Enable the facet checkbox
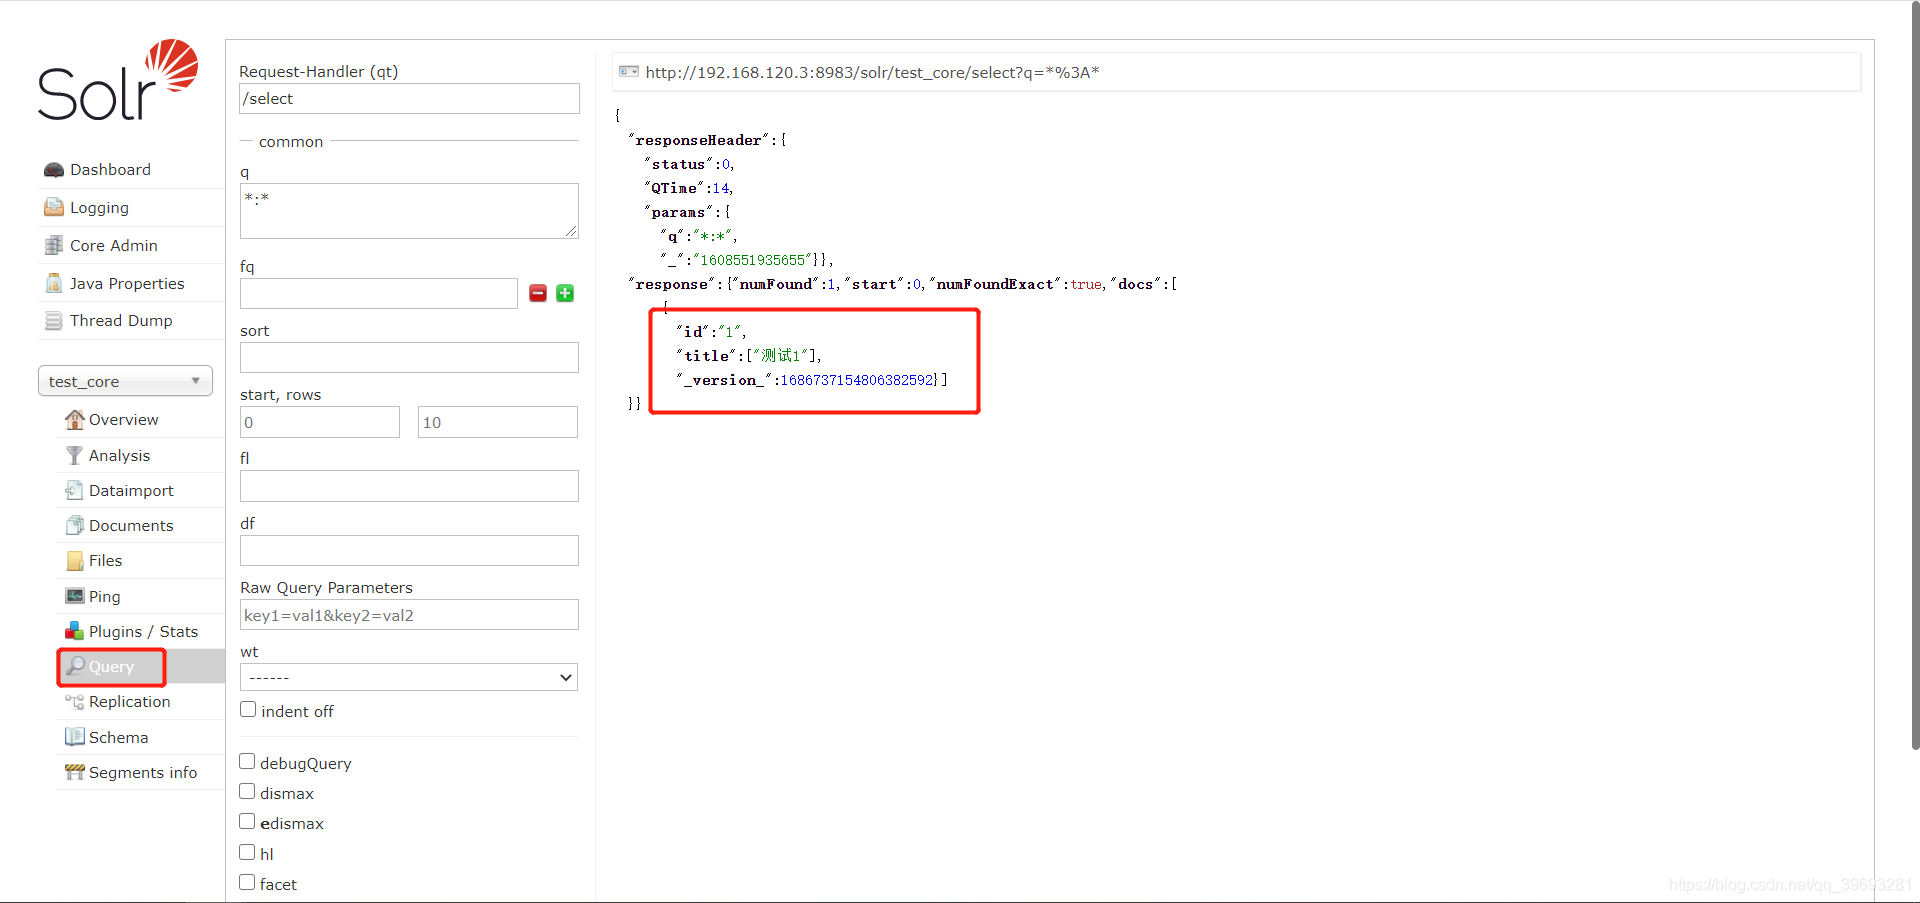Image resolution: width=1920 pixels, height=903 pixels. 247,883
